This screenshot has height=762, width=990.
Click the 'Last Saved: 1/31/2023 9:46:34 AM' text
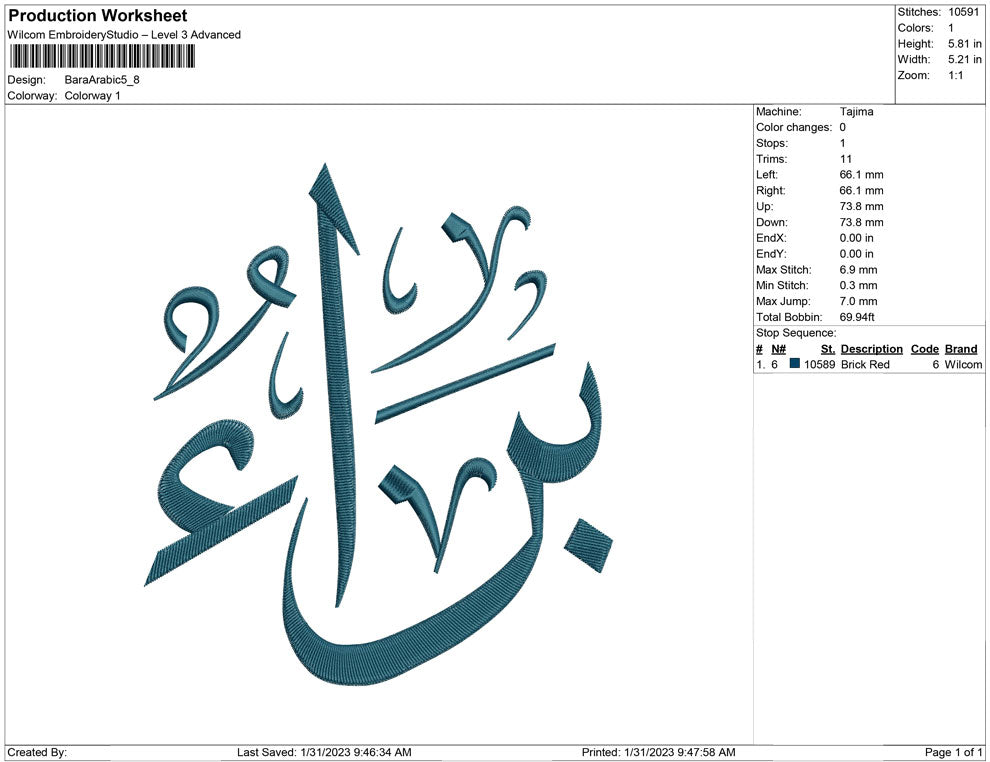(x=324, y=752)
